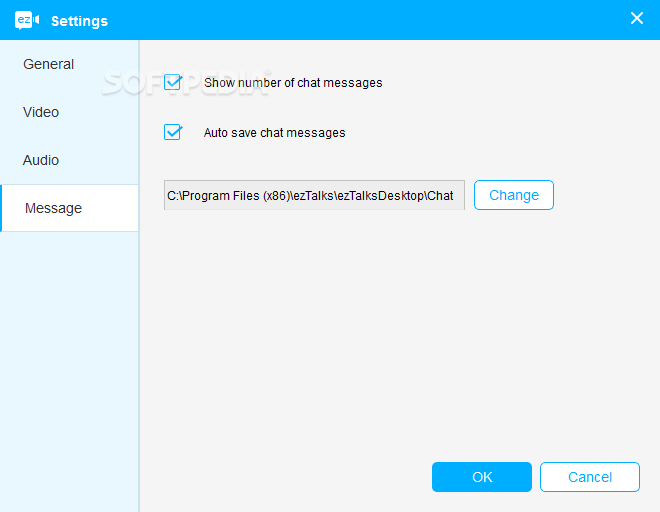Click Change to pick chat folder
660x512 pixels.
tap(514, 195)
